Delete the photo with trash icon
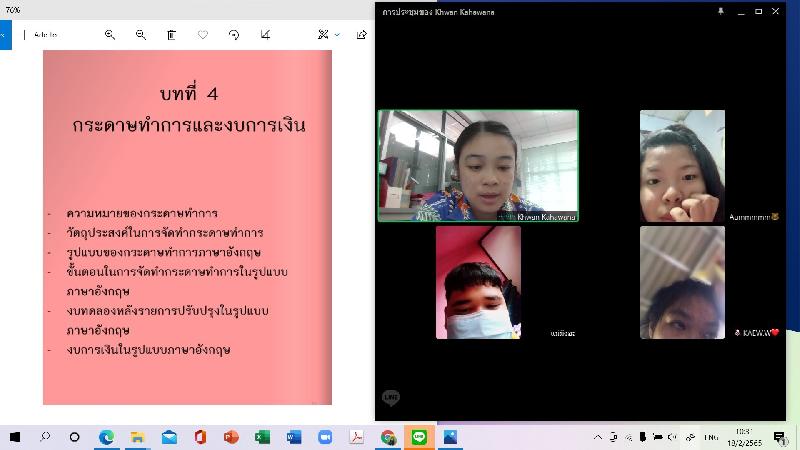The width and height of the screenshot is (800, 450). [171, 34]
